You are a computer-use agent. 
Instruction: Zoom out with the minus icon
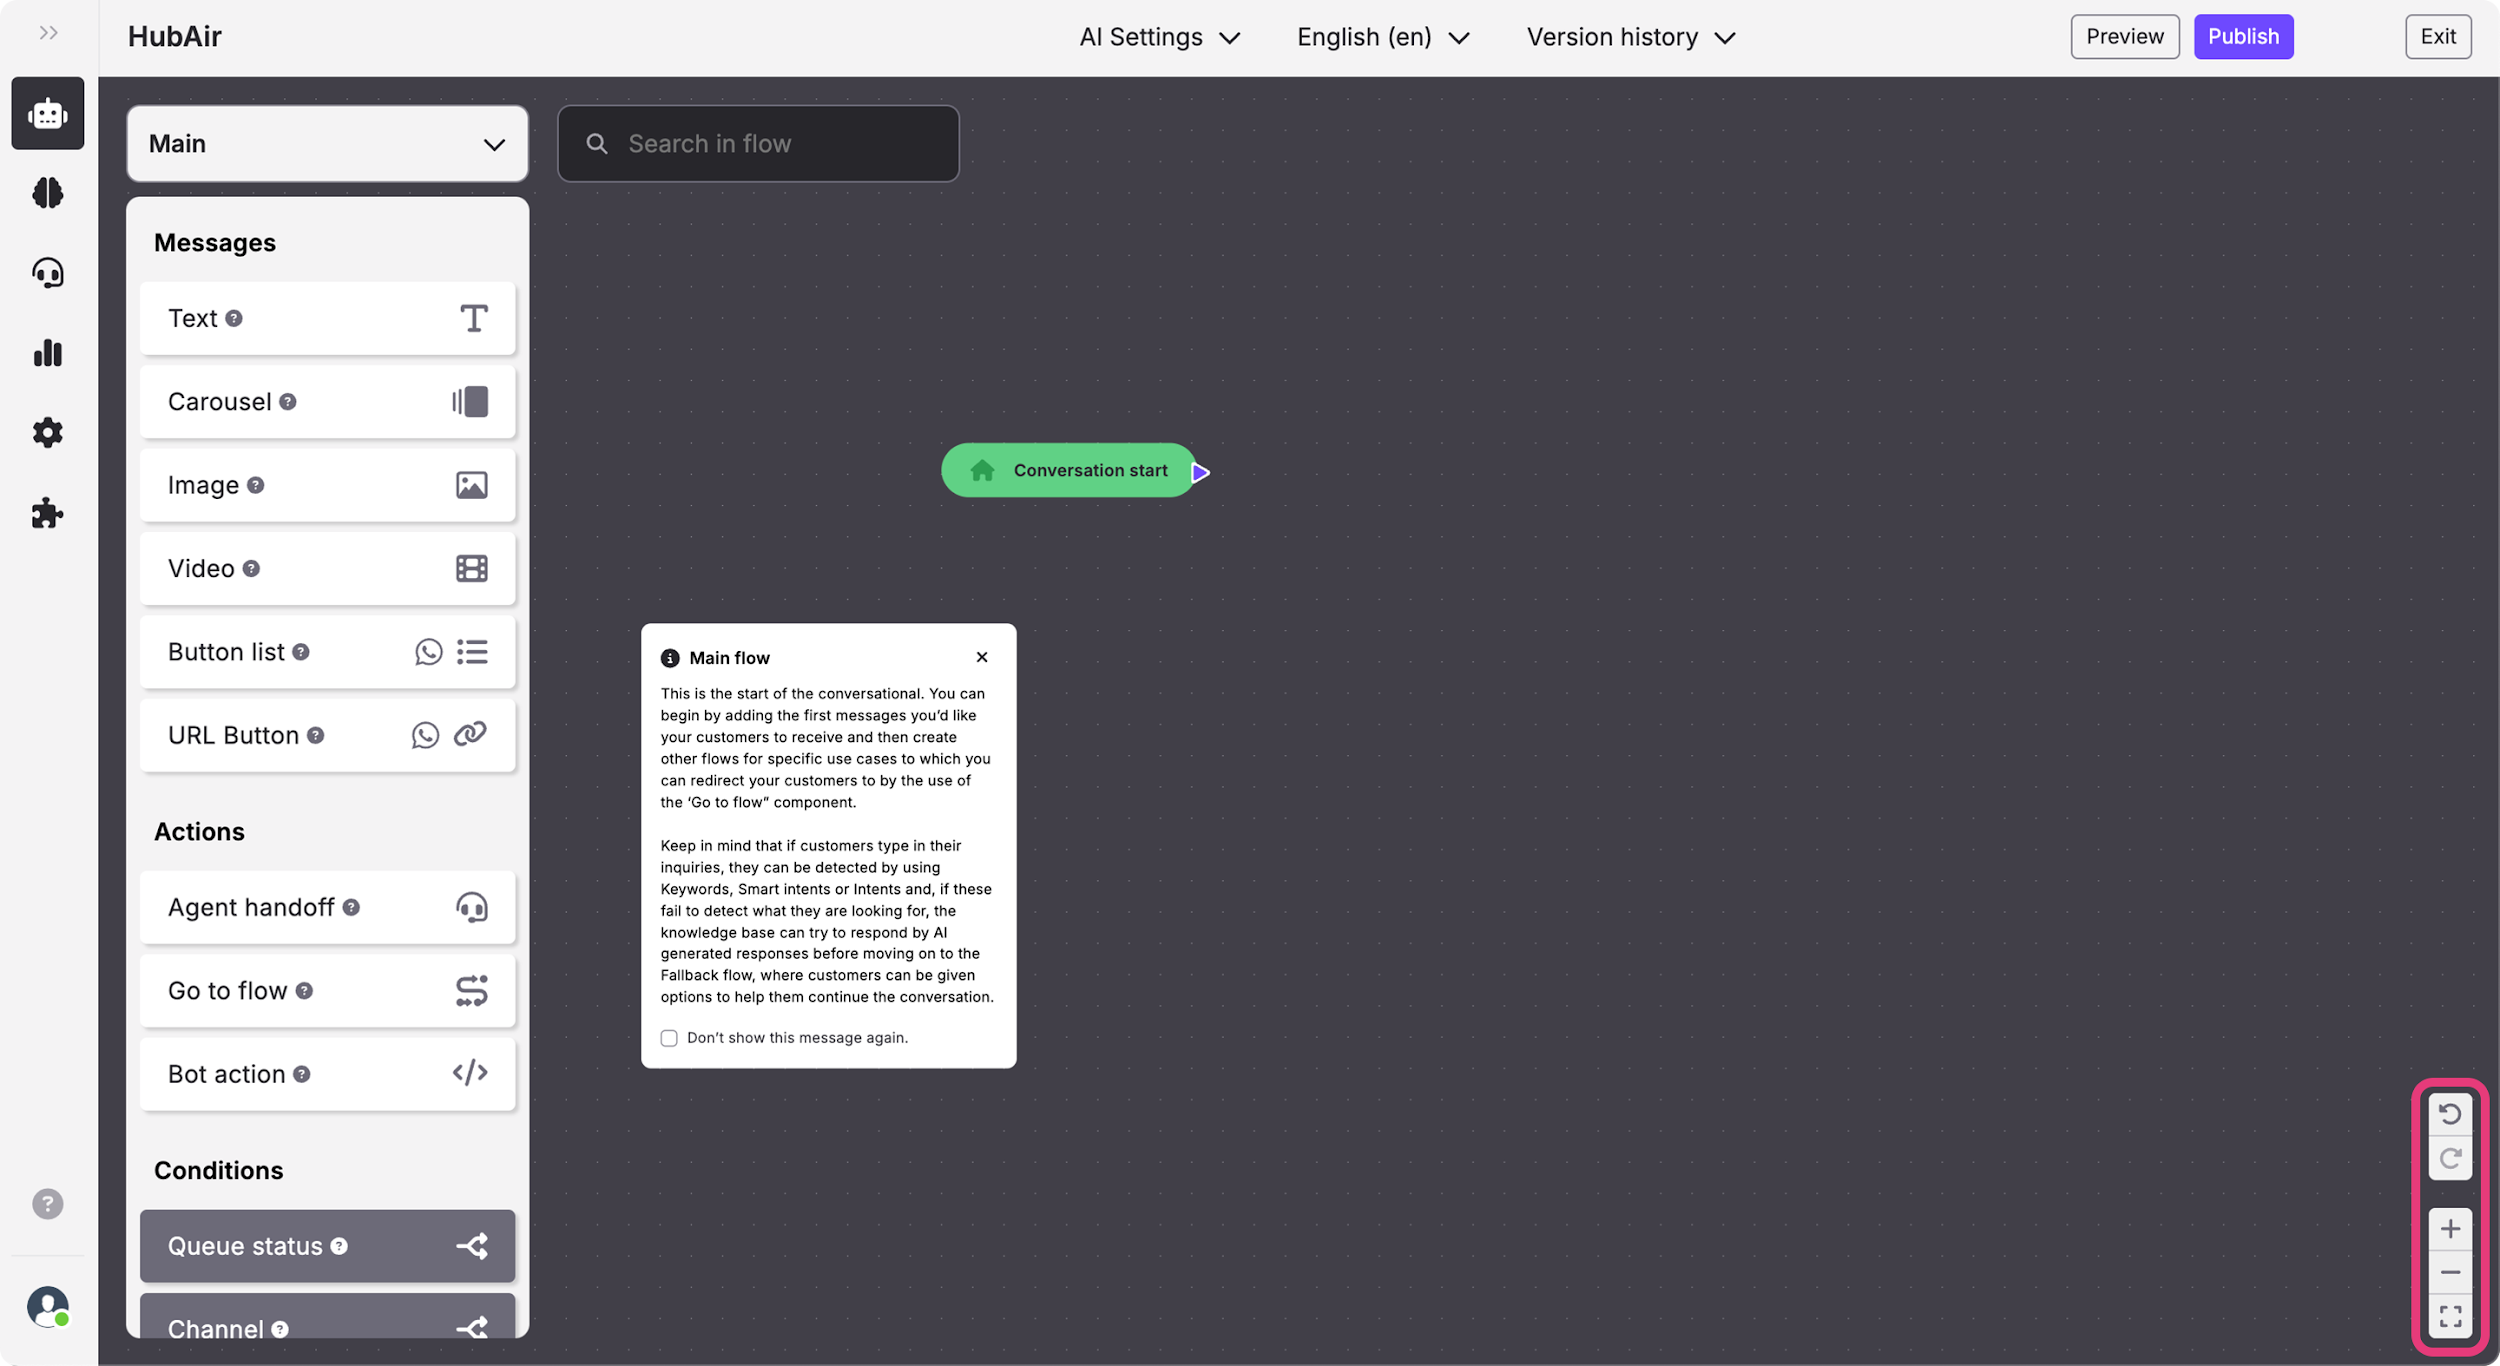coord(2449,1272)
